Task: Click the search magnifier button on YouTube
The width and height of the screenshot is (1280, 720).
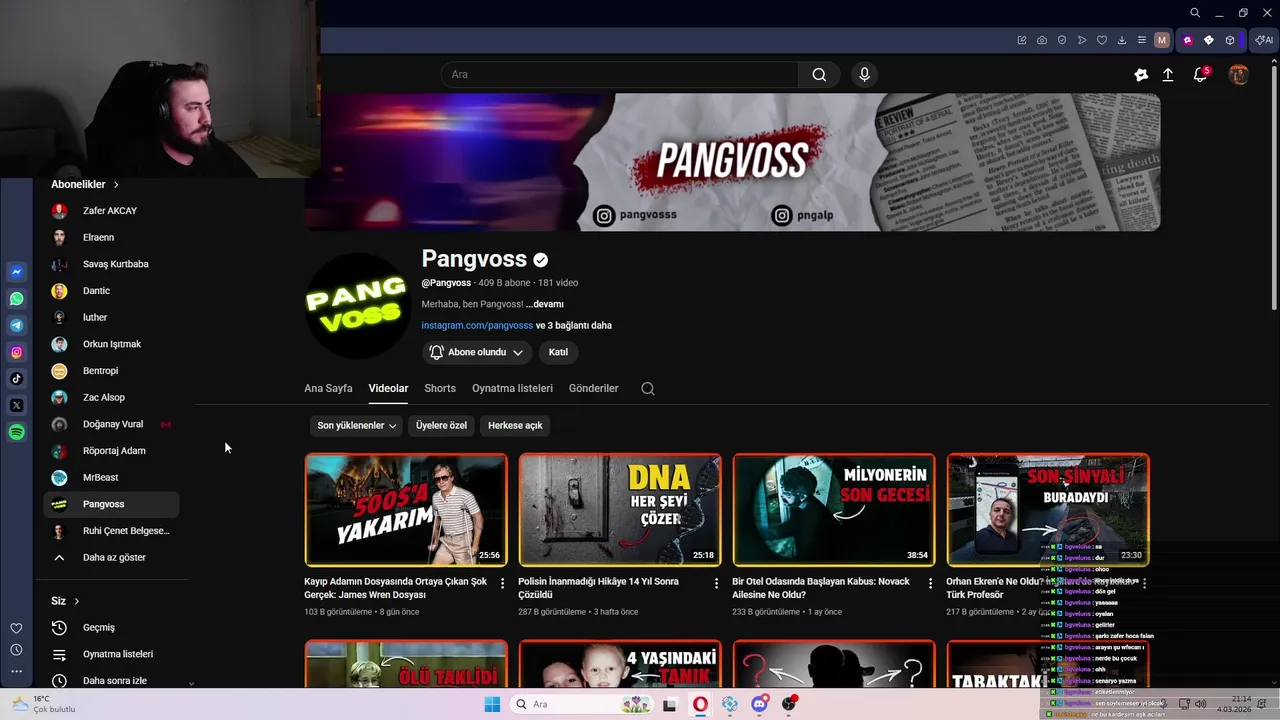Action: pos(819,74)
